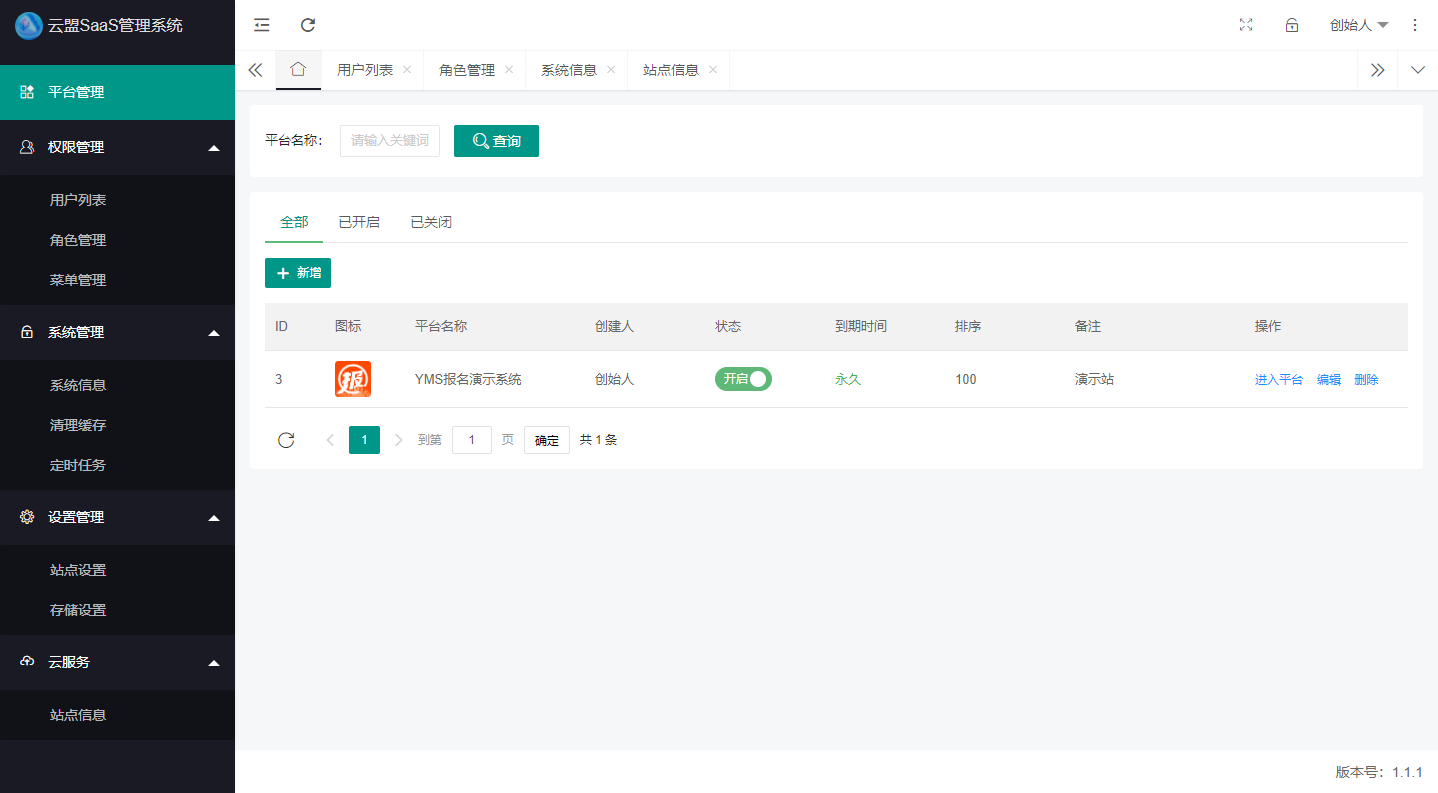Select the 已开启 filter option
The width and height of the screenshot is (1438, 793).
359,222
